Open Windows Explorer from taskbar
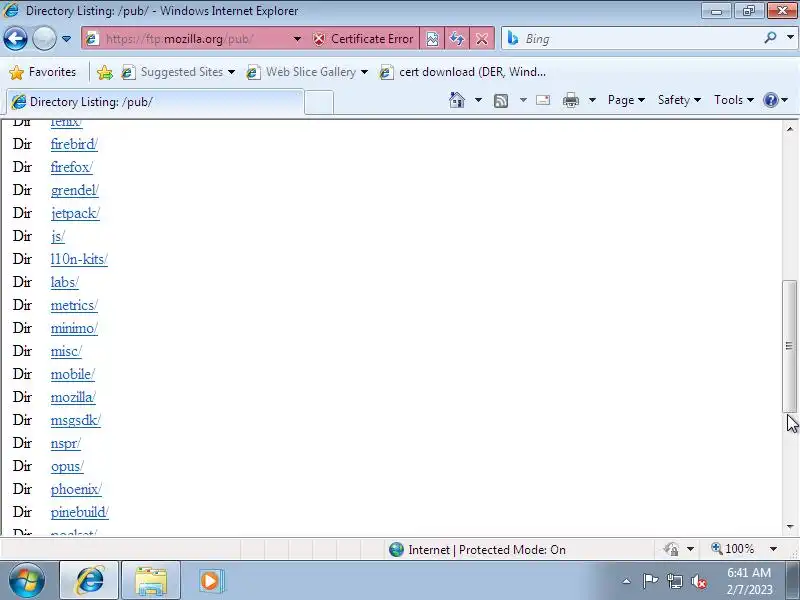 click(x=151, y=581)
